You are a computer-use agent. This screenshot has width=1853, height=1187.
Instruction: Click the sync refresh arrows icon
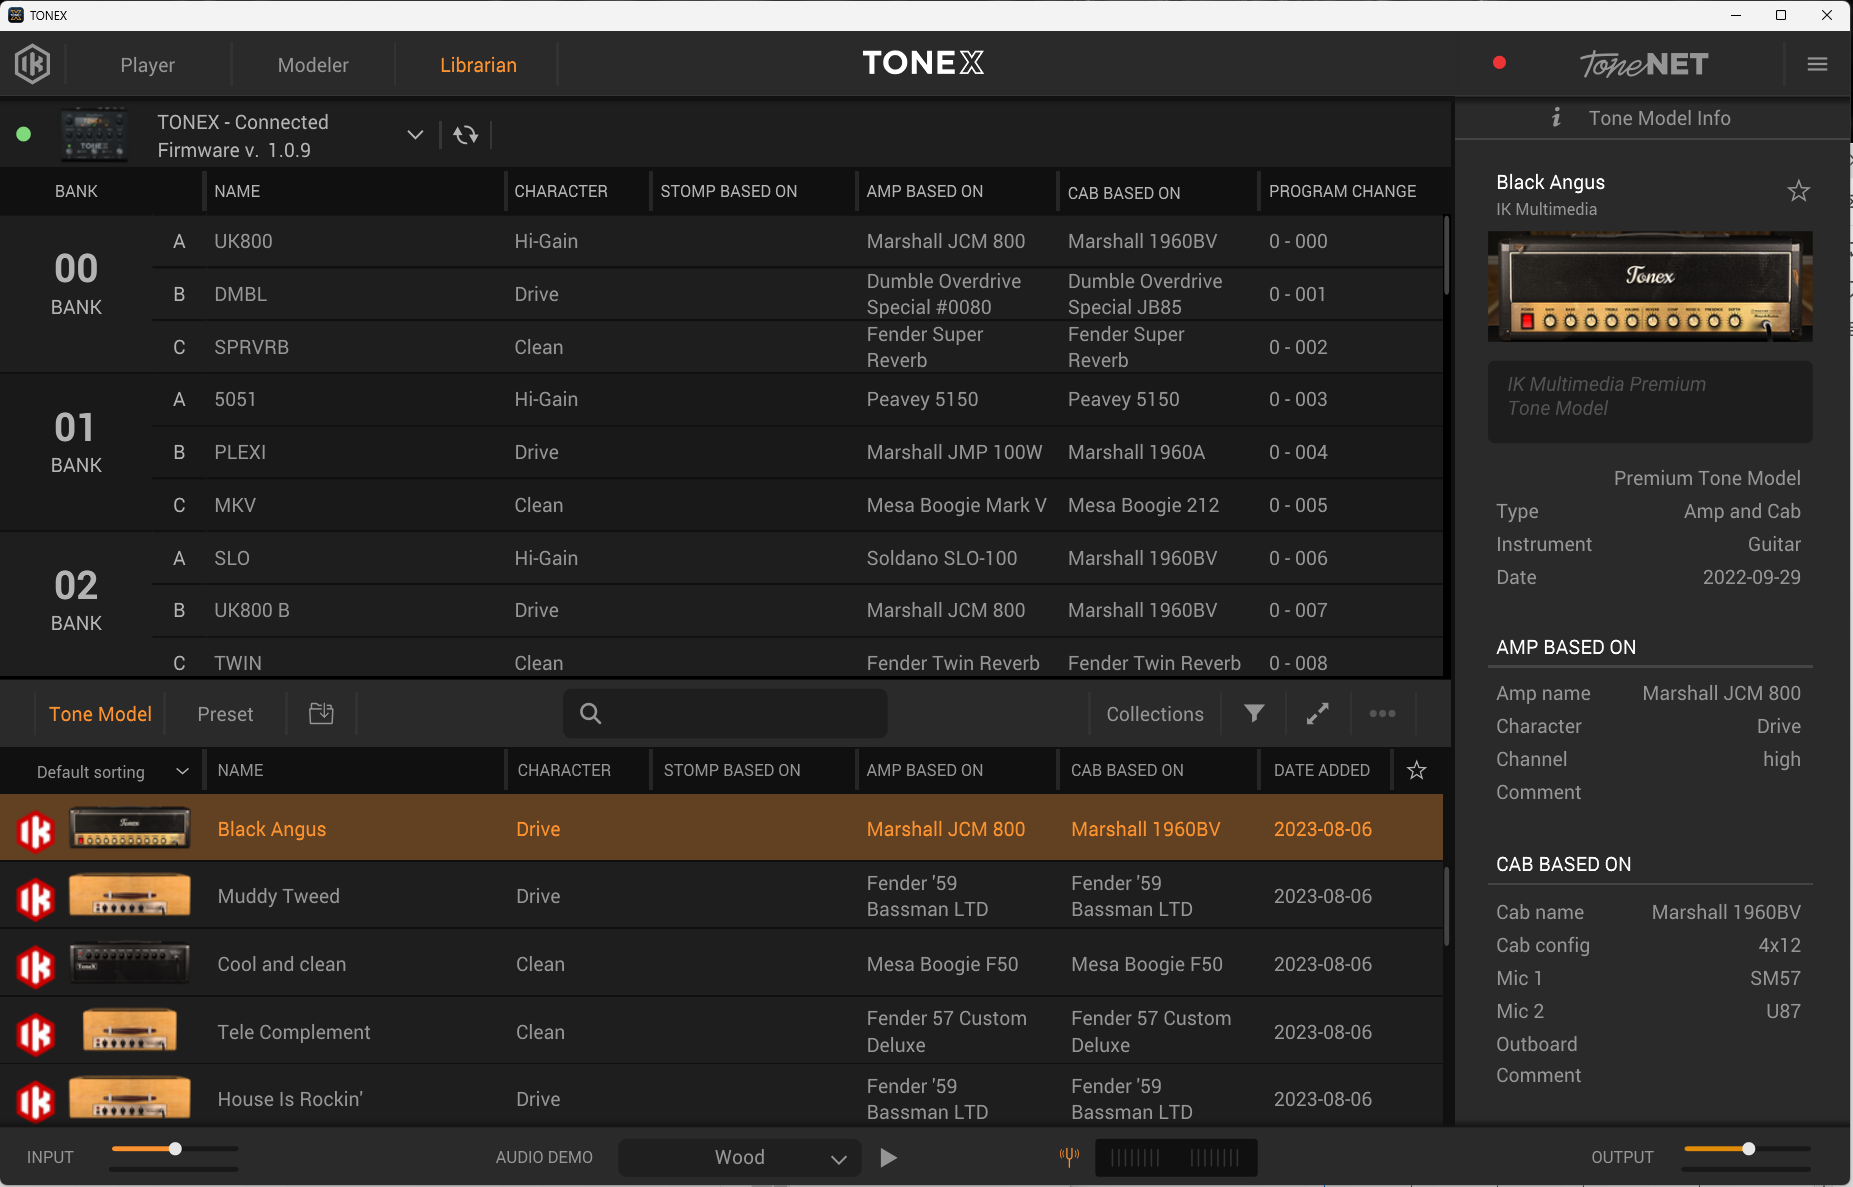click(466, 135)
